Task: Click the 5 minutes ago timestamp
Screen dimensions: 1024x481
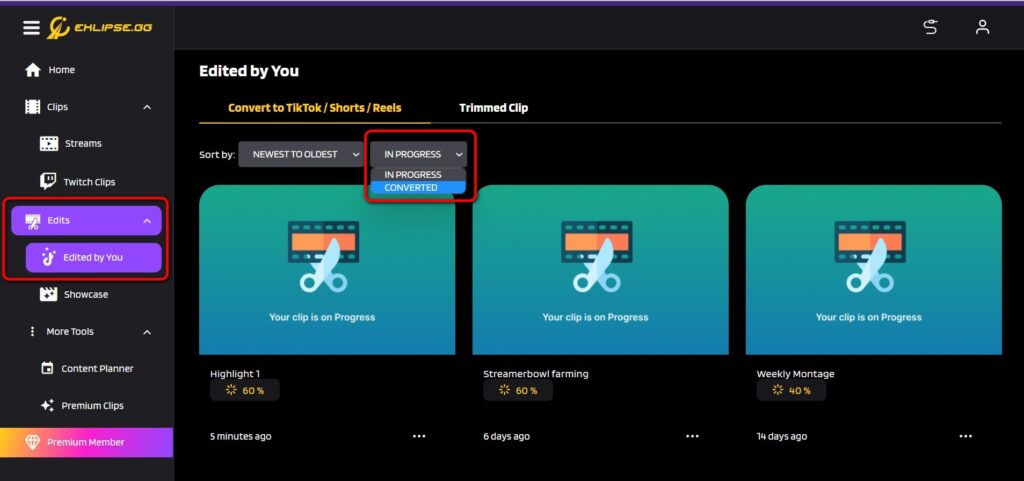Action: (x=240, y=436)
